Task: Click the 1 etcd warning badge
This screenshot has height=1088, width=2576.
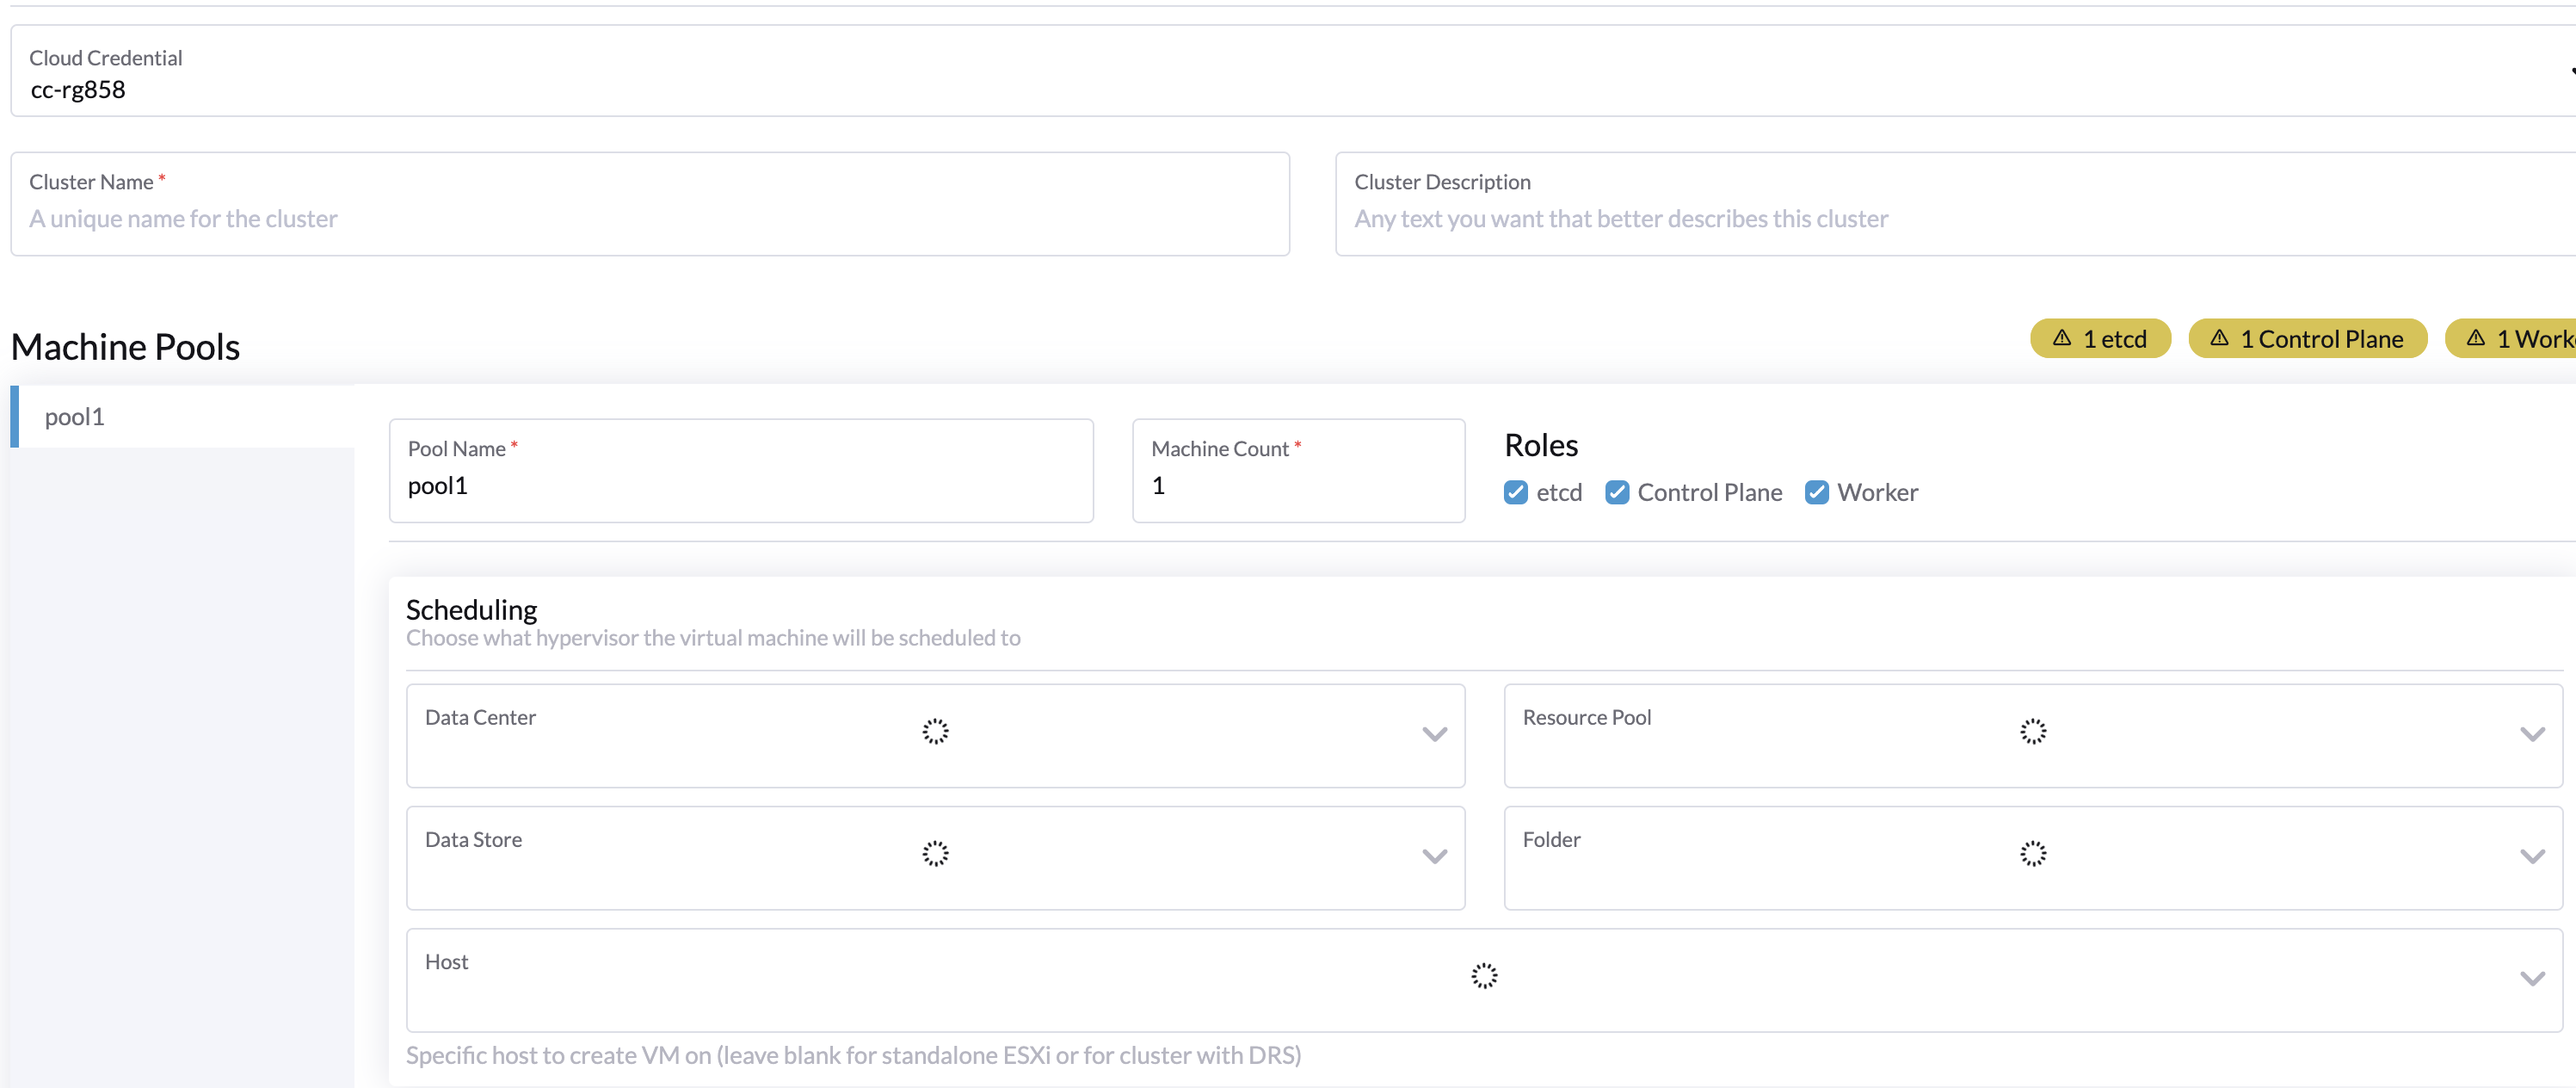Action: click(2100, 338)
